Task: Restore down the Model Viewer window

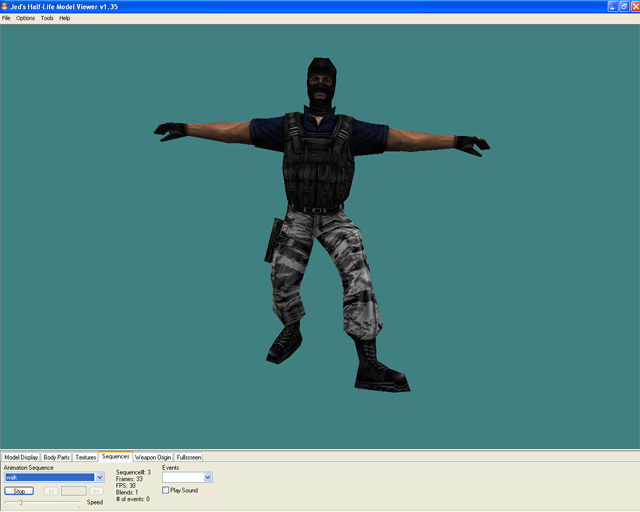Action: [x=624, y=6]
